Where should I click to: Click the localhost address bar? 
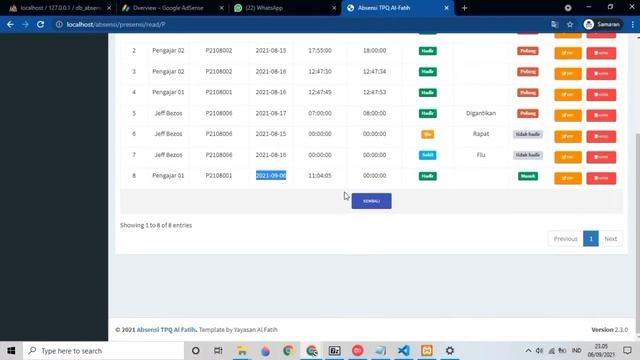point(302,24)
